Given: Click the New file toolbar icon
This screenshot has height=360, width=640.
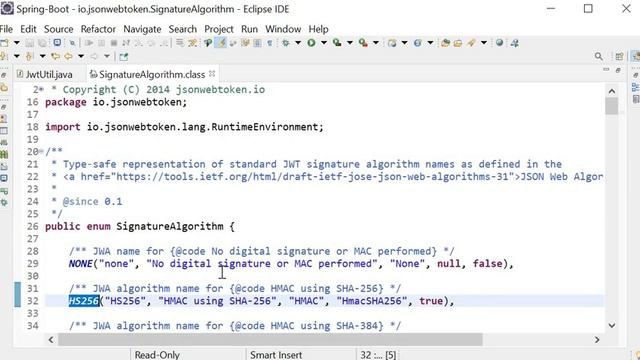Looking at the screenshot, I should 4,43.
